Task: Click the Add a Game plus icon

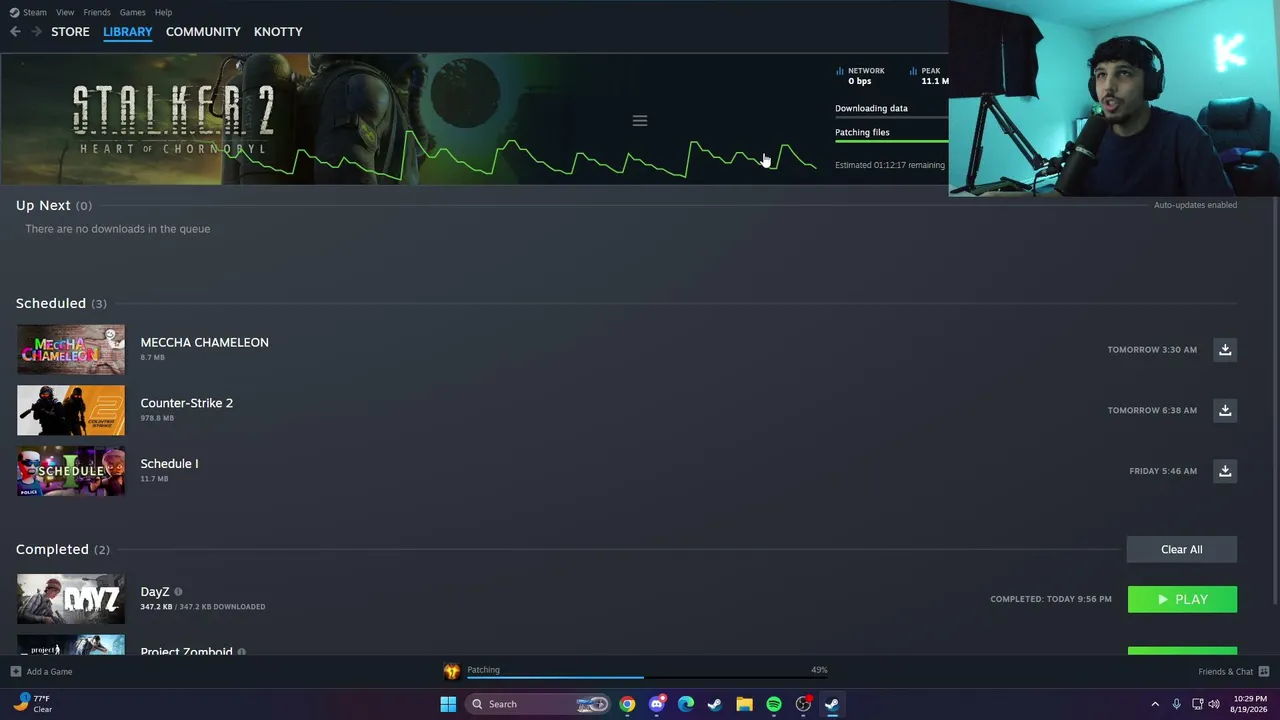Action: (x=15, y=672)
